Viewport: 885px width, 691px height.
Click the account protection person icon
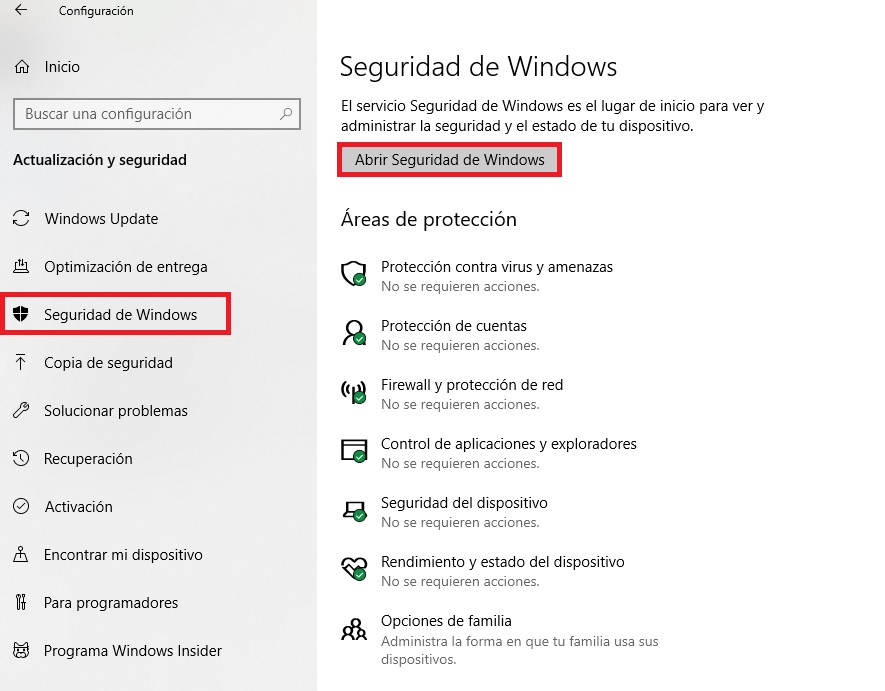(354, 333)
